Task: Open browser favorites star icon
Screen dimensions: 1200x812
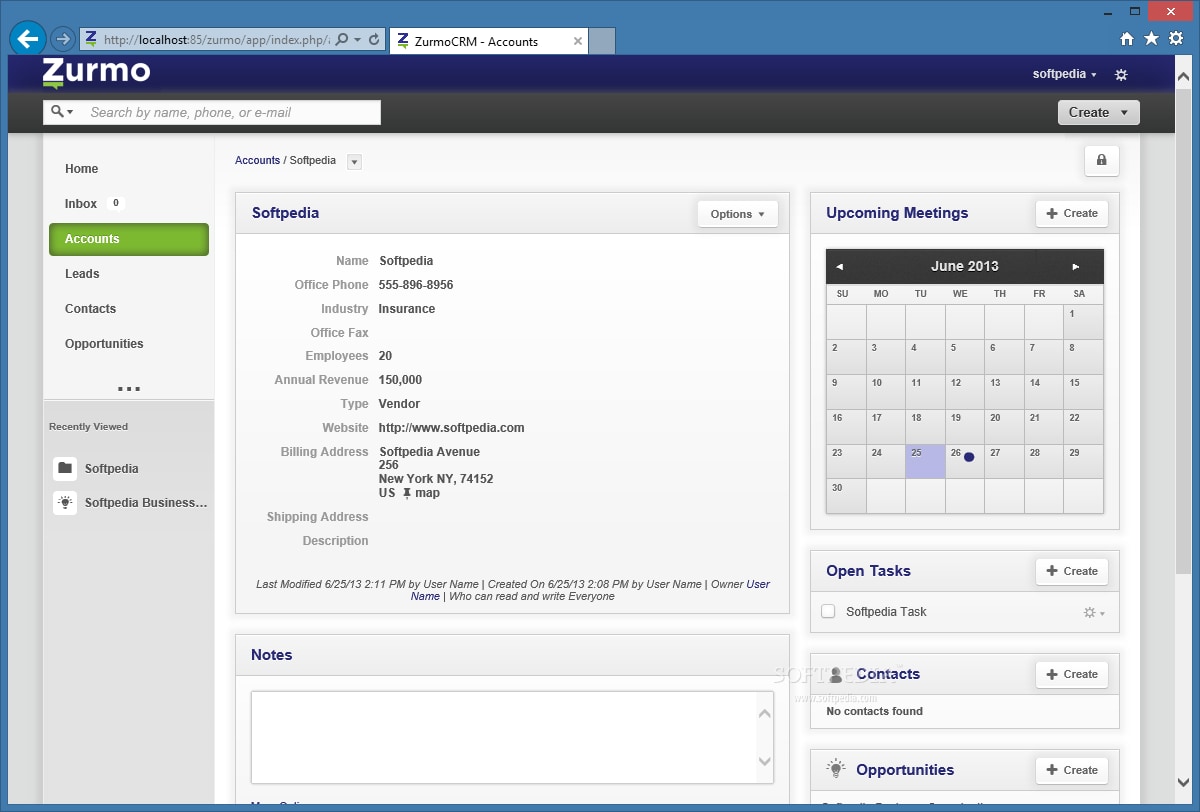Action: pyautogui.click(x=1151, y=39)
